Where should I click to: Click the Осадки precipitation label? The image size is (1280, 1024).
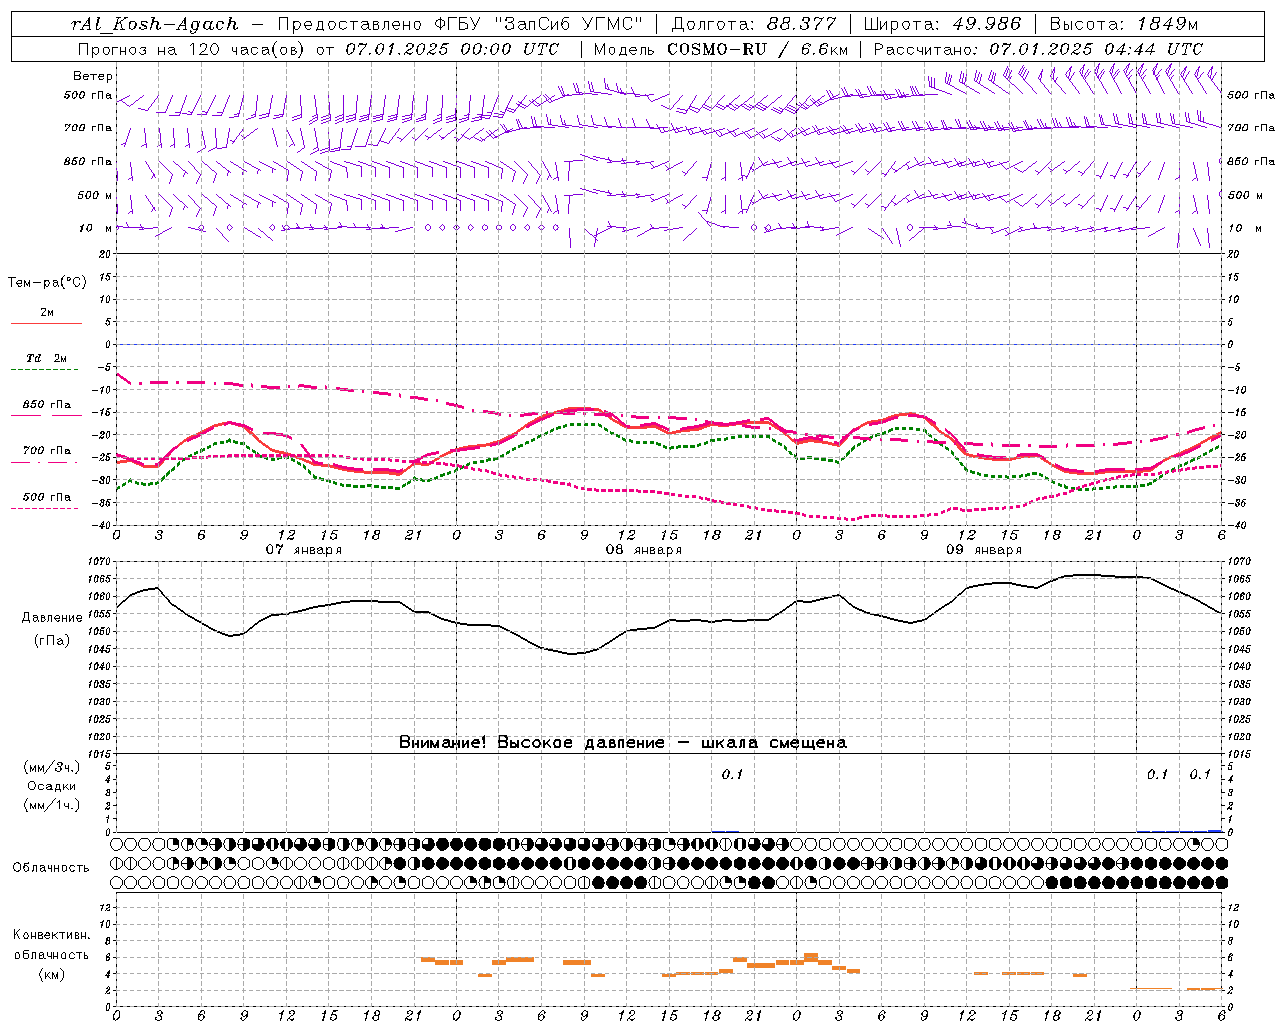[x=51, y=786]
